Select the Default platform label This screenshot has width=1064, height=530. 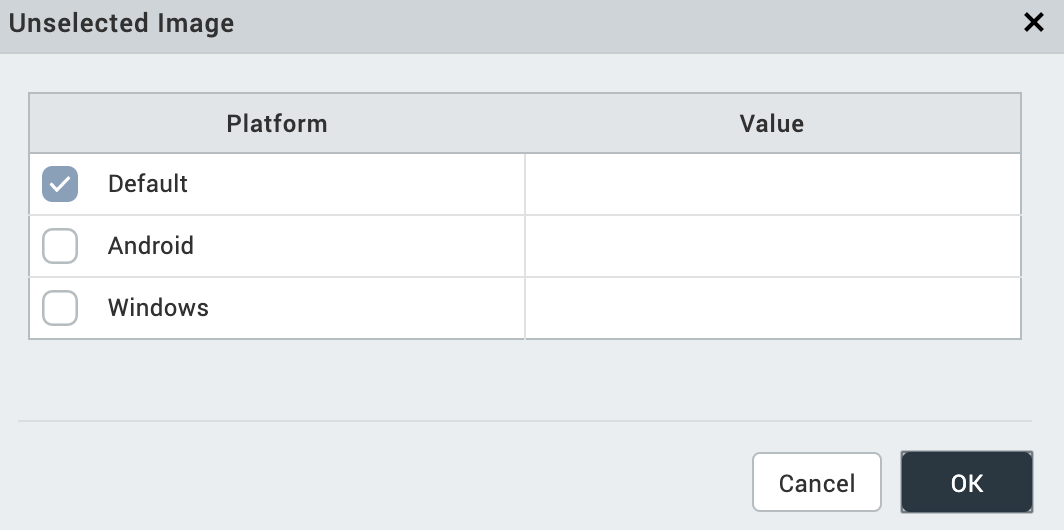click(x=148, y=184)
